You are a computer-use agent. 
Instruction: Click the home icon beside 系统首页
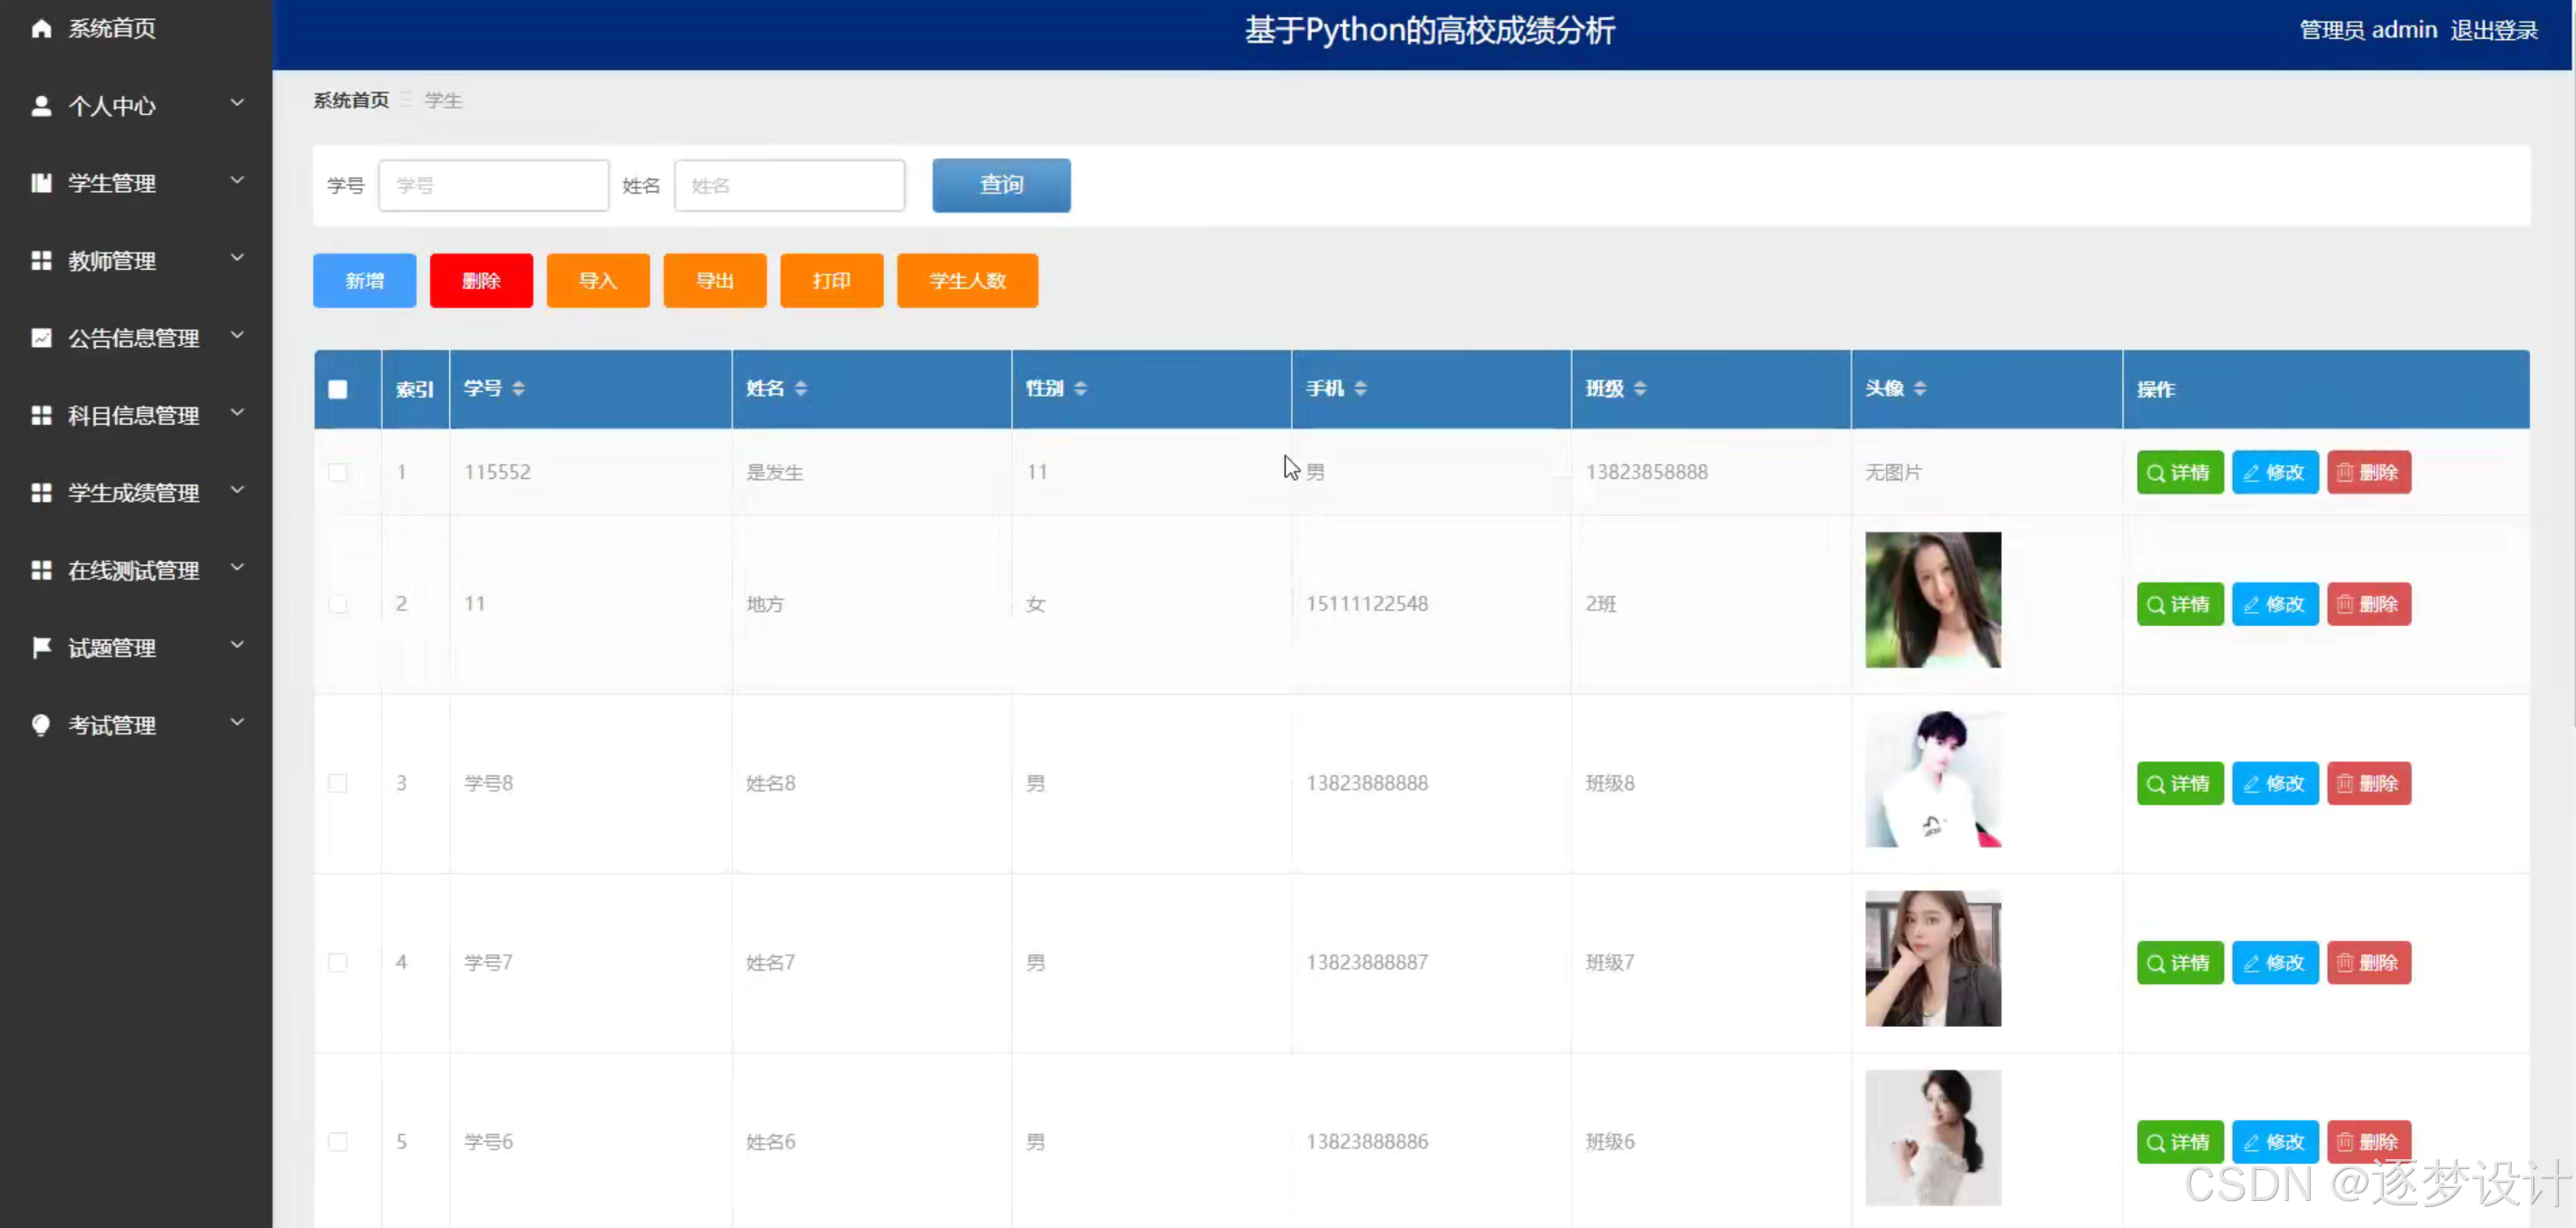pyautogui.click(x=41, y=28)
